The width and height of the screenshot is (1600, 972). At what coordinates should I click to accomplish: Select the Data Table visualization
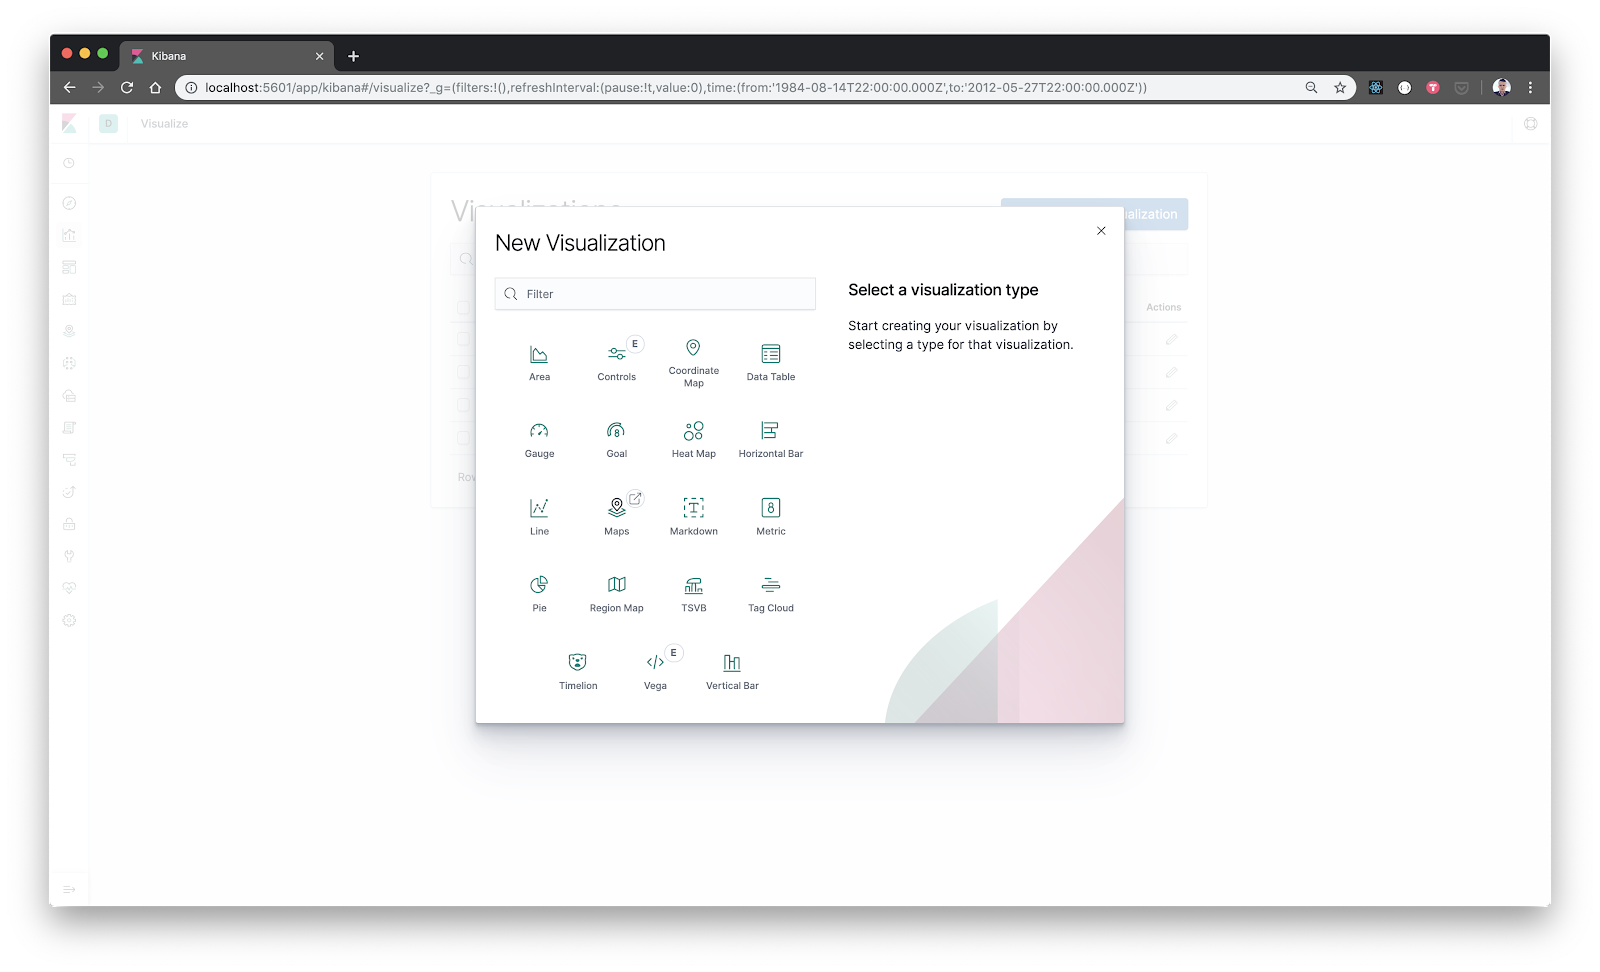tap(770, 362)
